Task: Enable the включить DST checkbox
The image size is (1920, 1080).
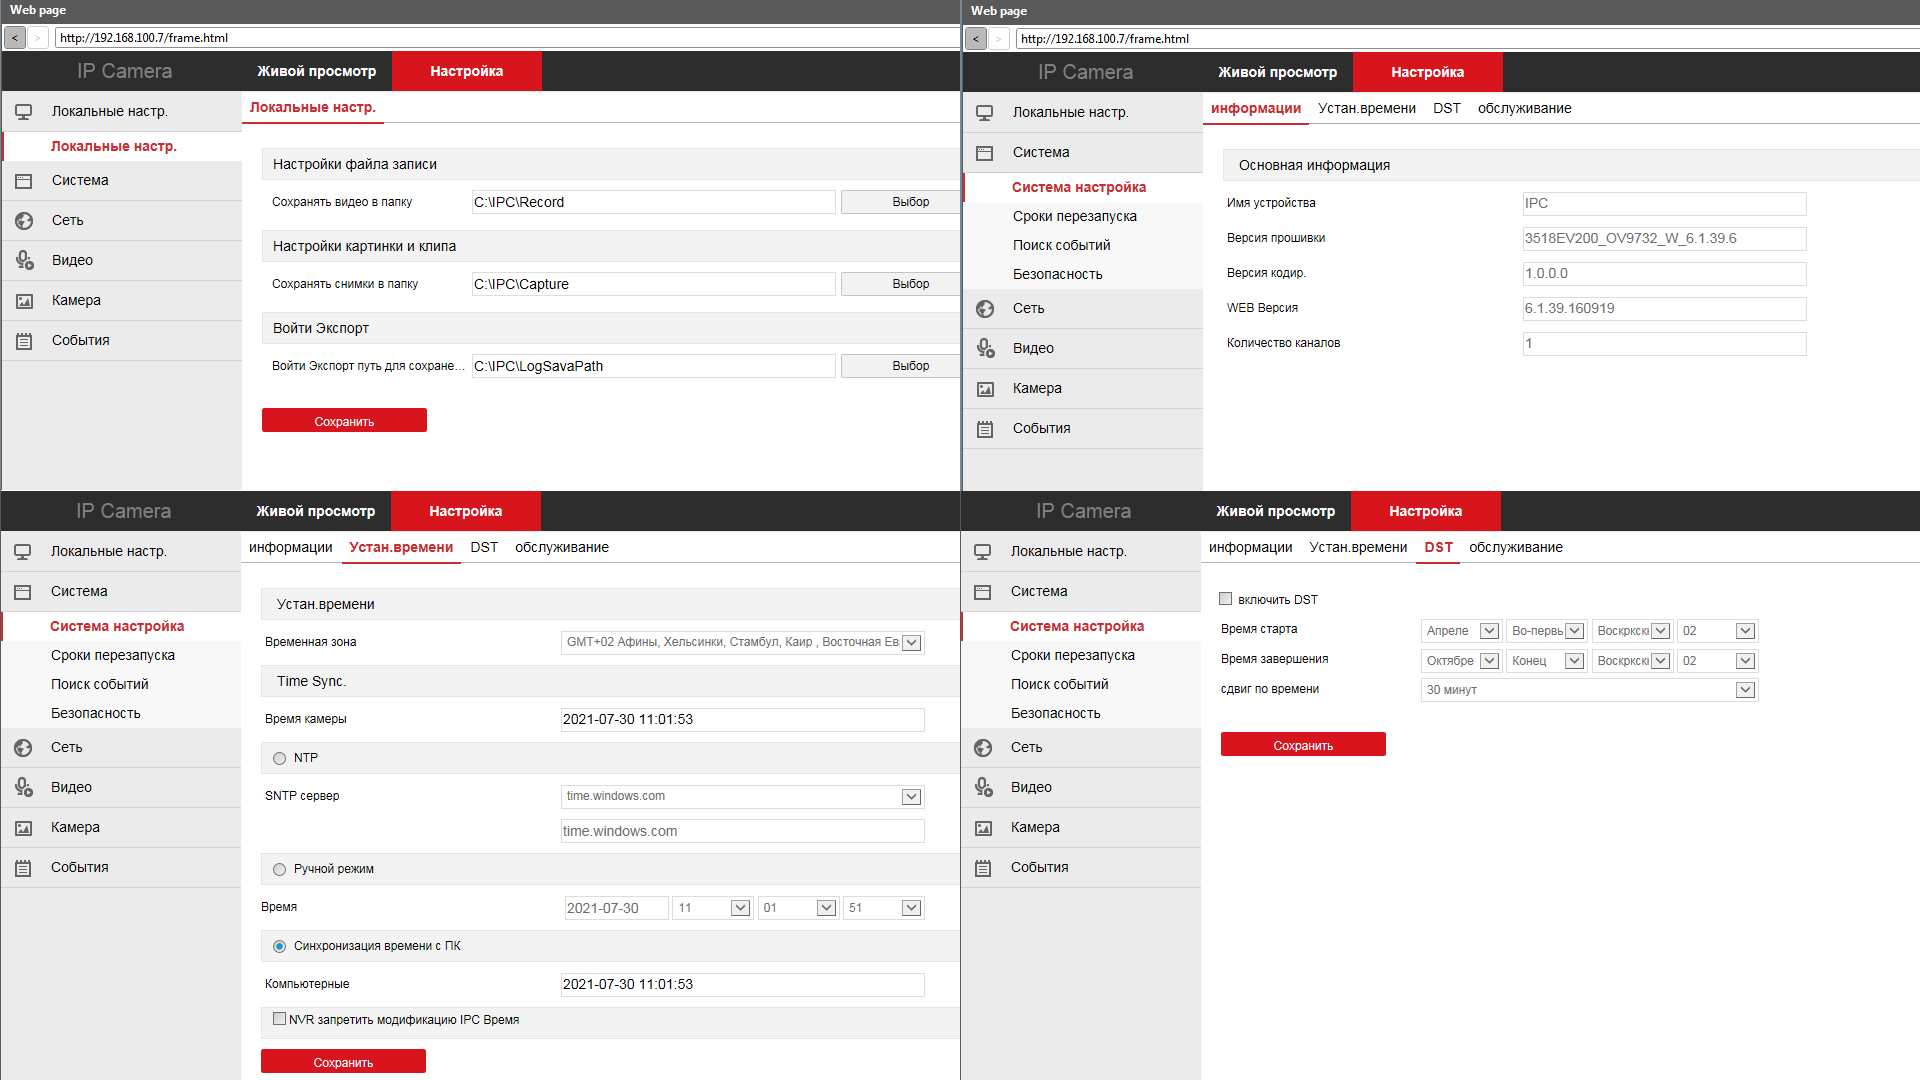Action: click(1225, 599)
